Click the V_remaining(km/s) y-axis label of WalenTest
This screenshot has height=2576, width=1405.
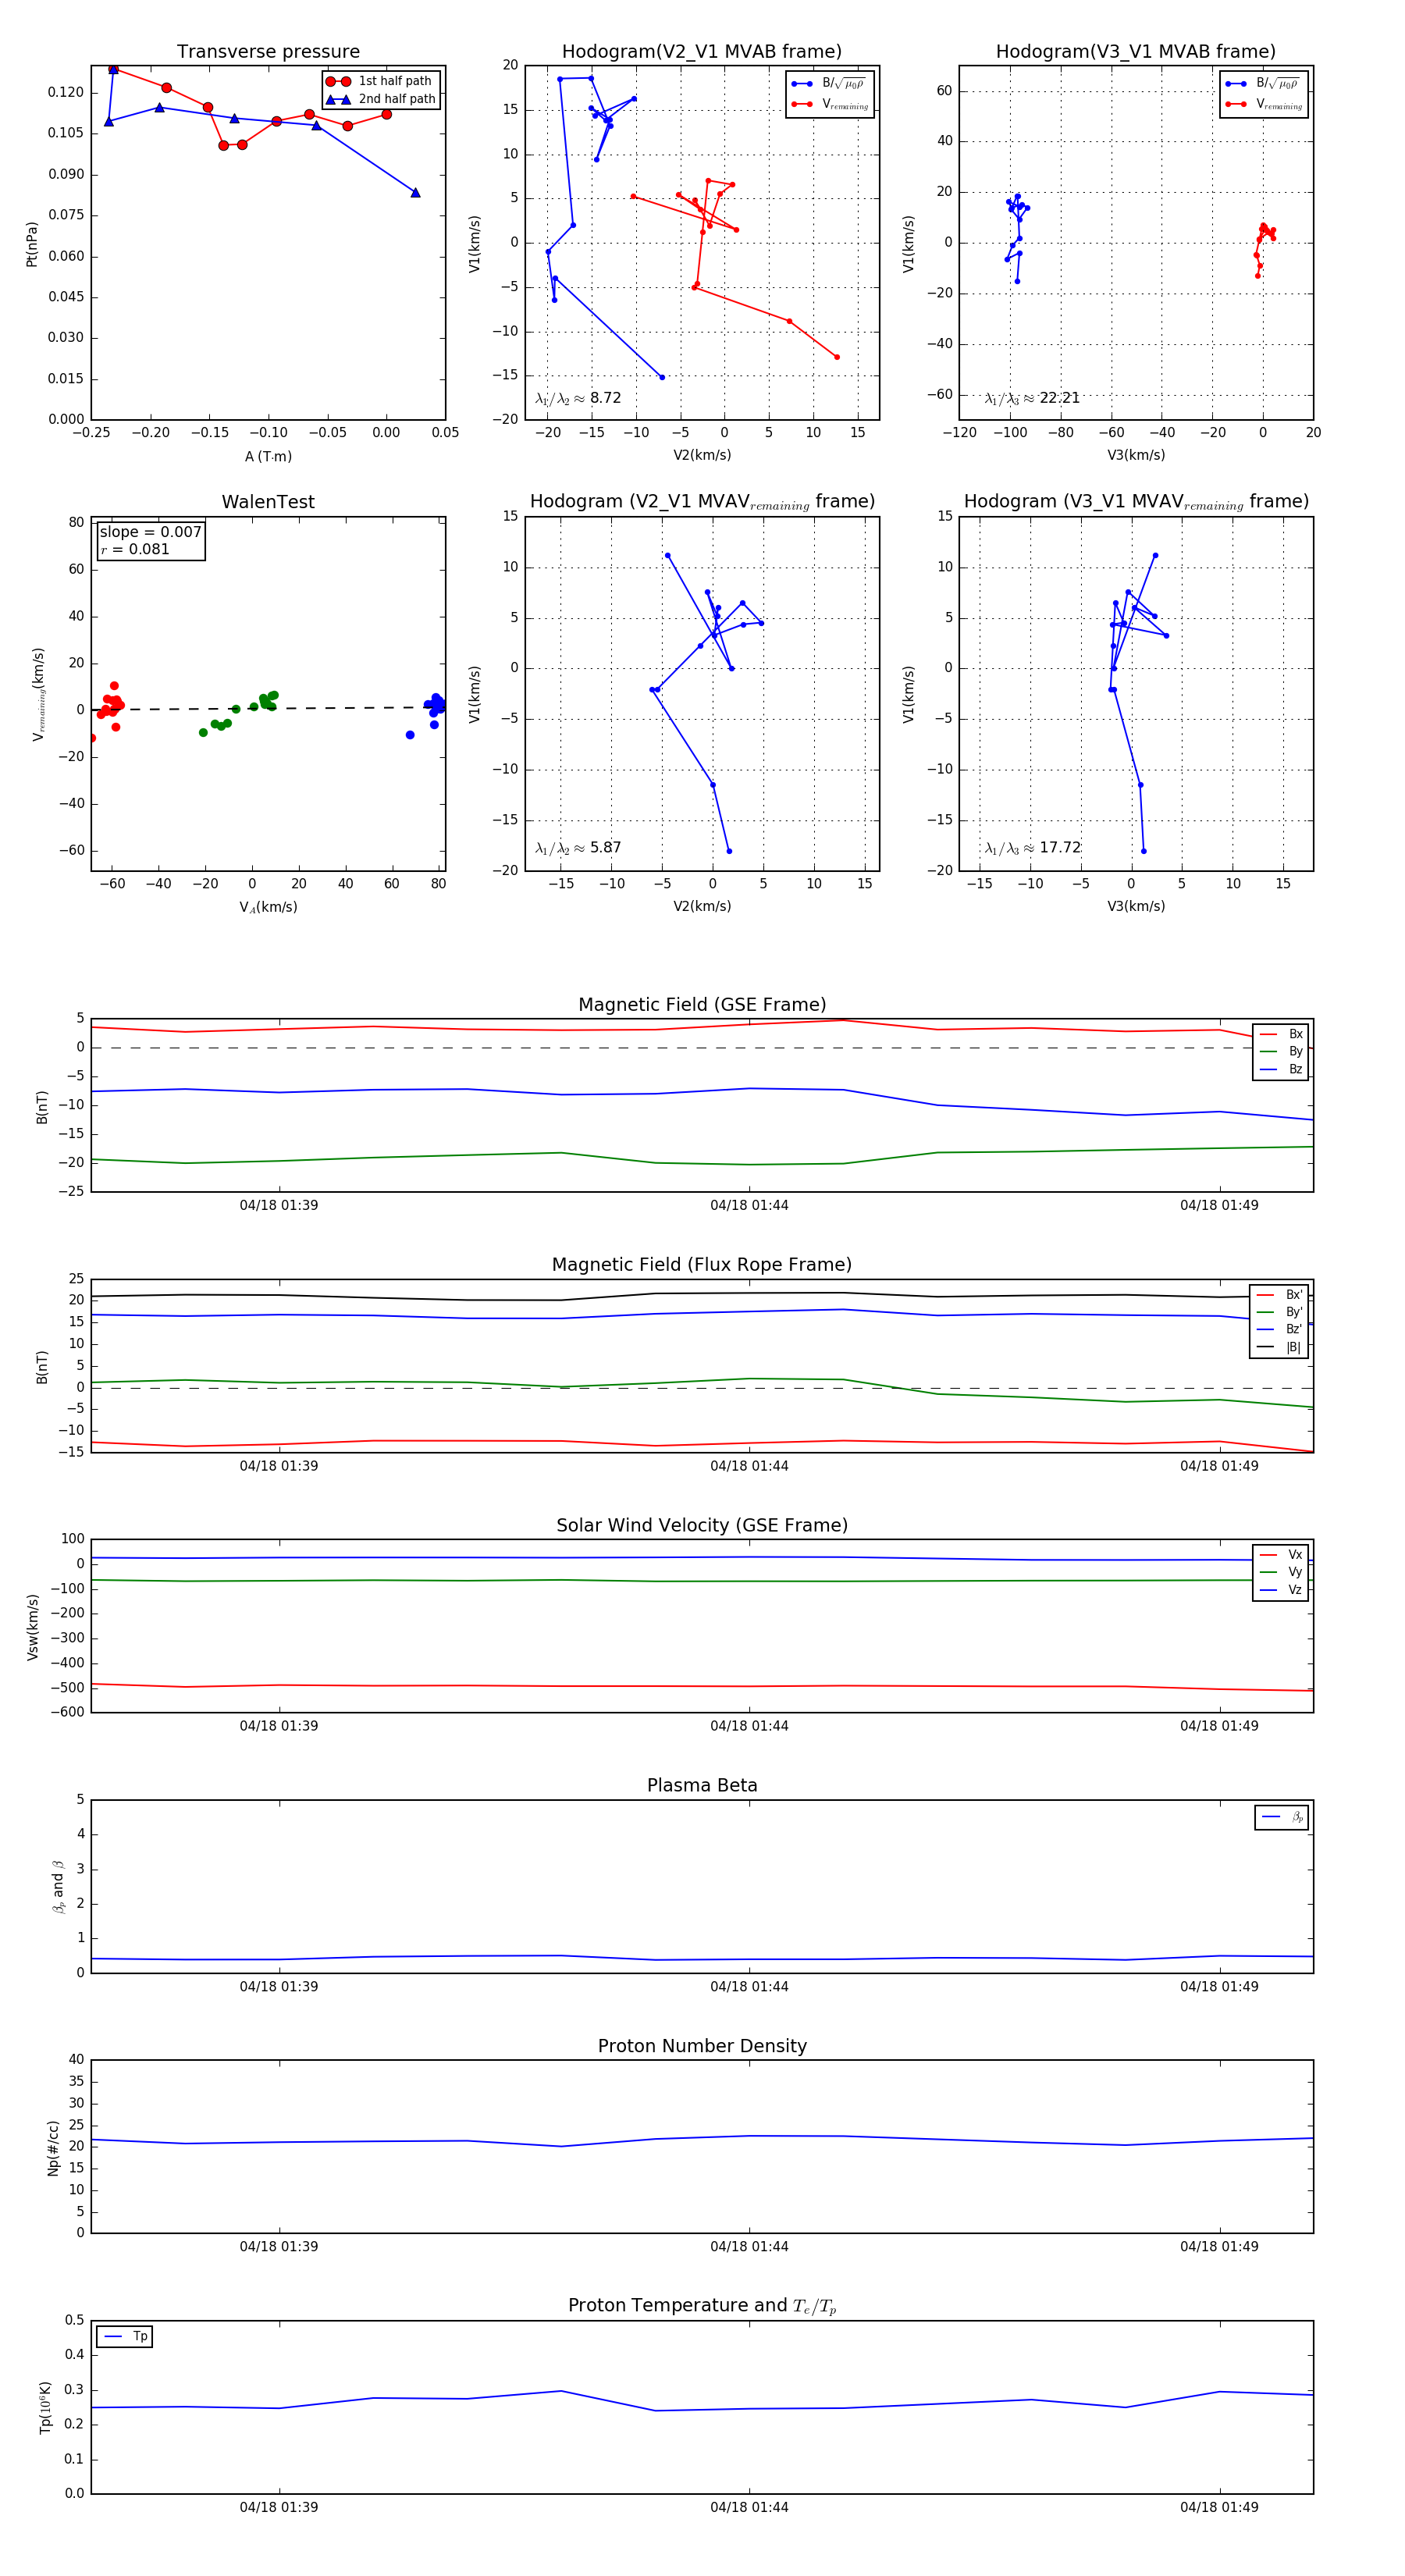(x=38, y=694)
